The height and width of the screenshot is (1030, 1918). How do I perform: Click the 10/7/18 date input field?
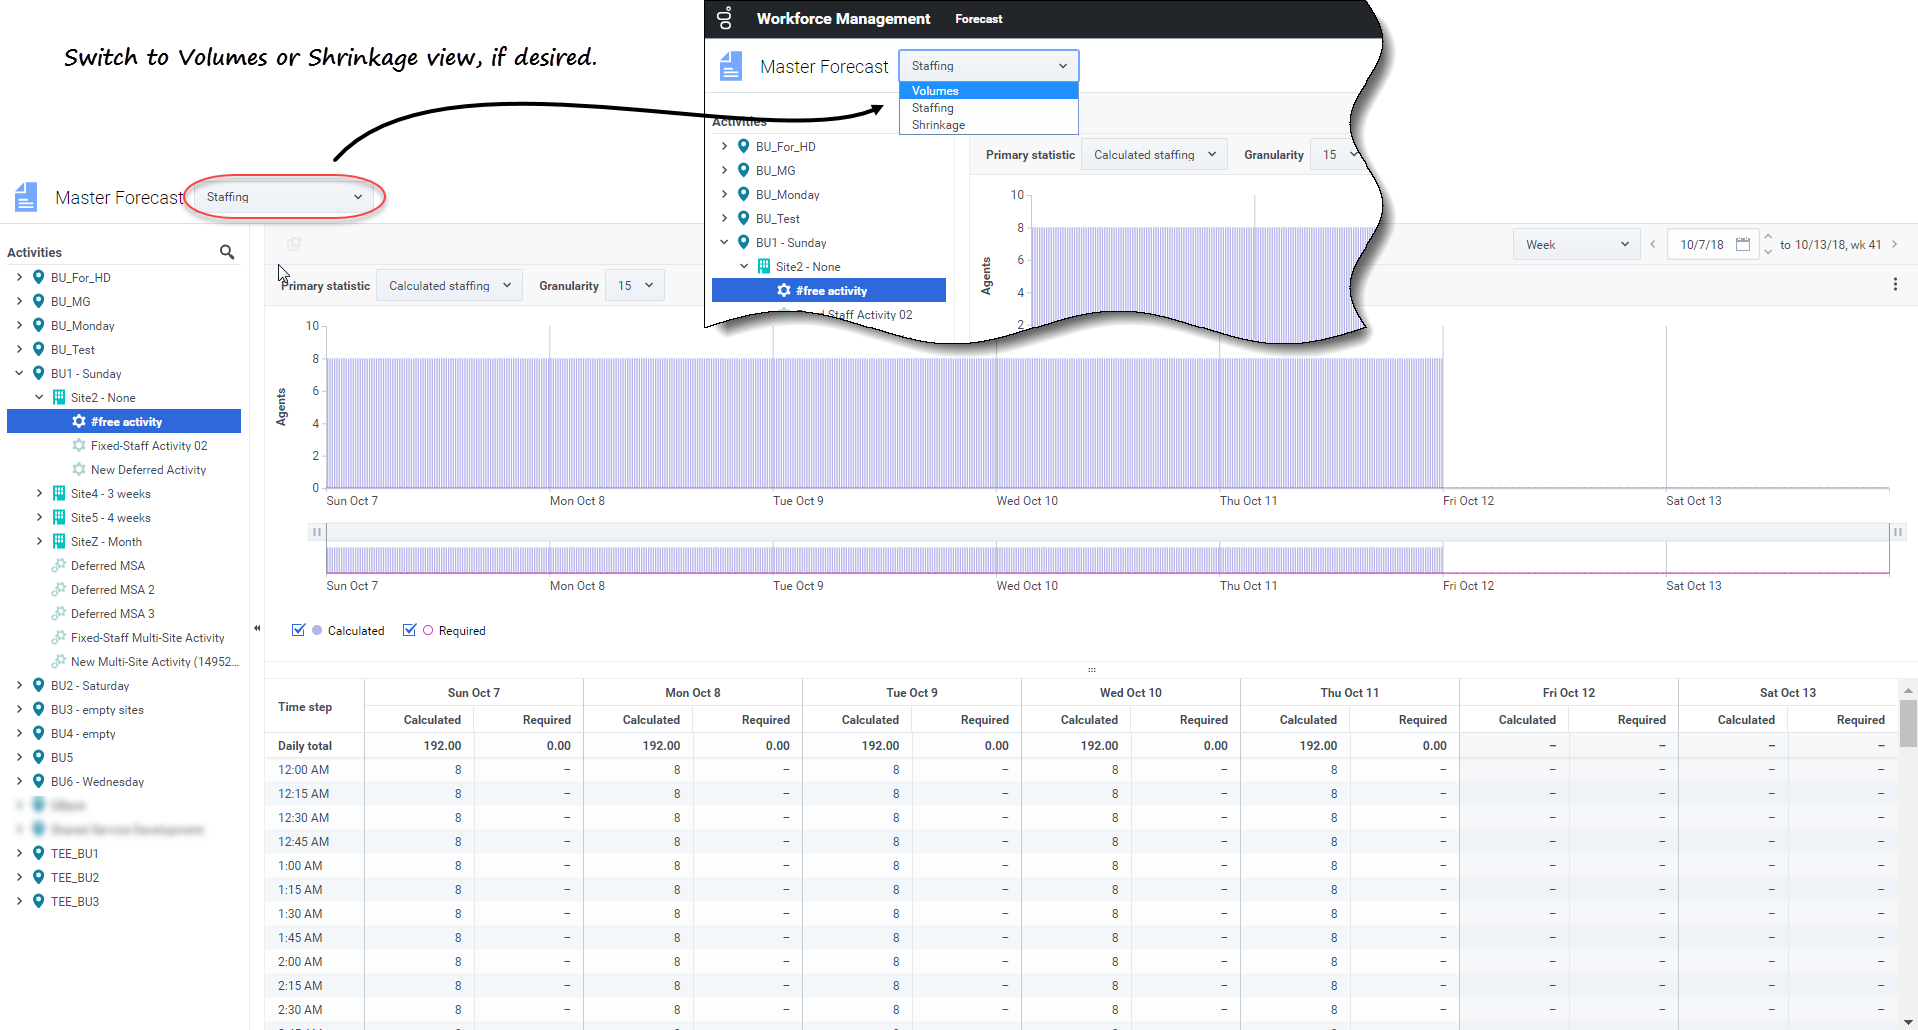(x=1702, y=245)
